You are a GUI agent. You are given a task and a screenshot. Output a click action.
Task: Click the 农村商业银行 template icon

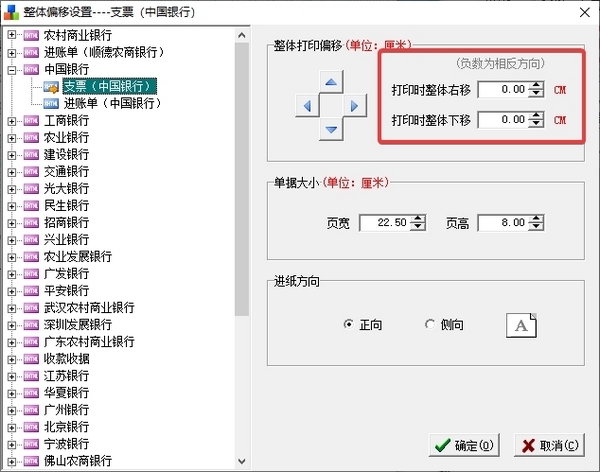coord(31,36)
